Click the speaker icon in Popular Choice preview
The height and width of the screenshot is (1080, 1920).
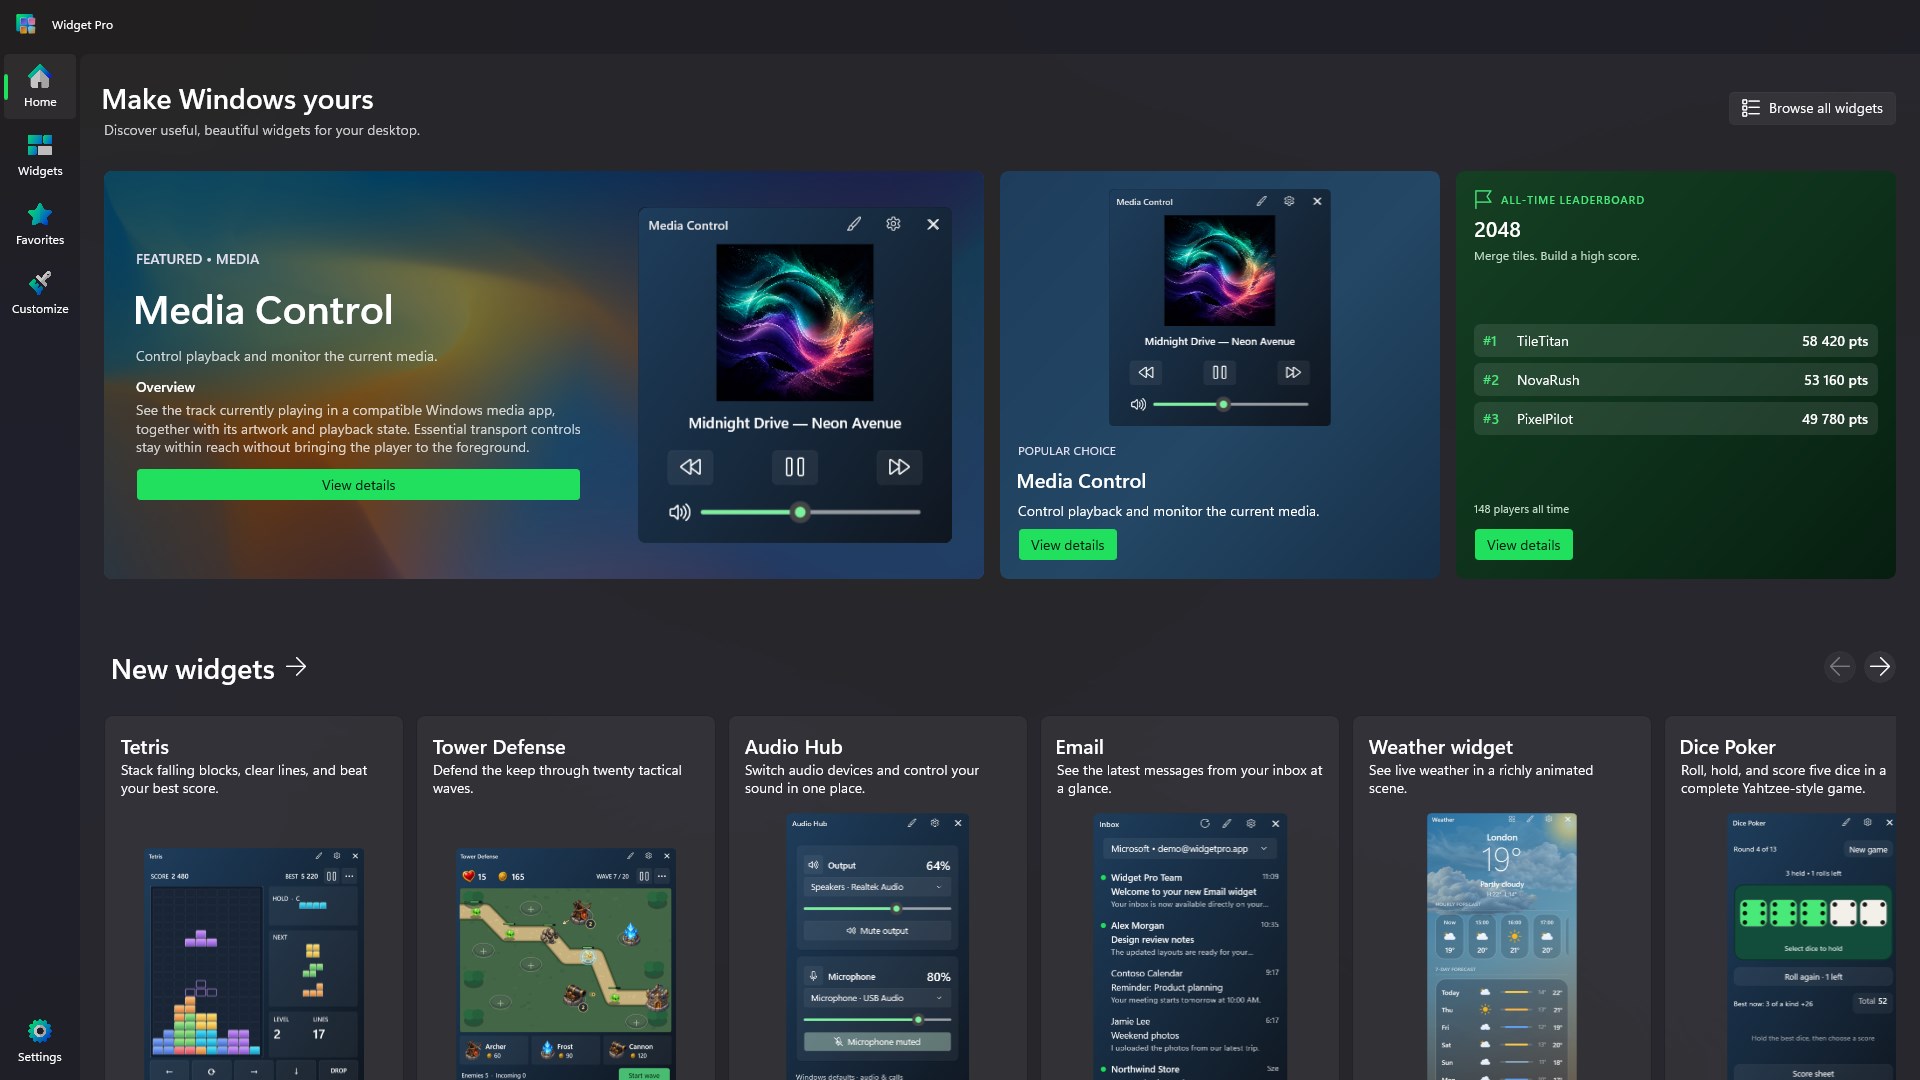coord(1138,404)
